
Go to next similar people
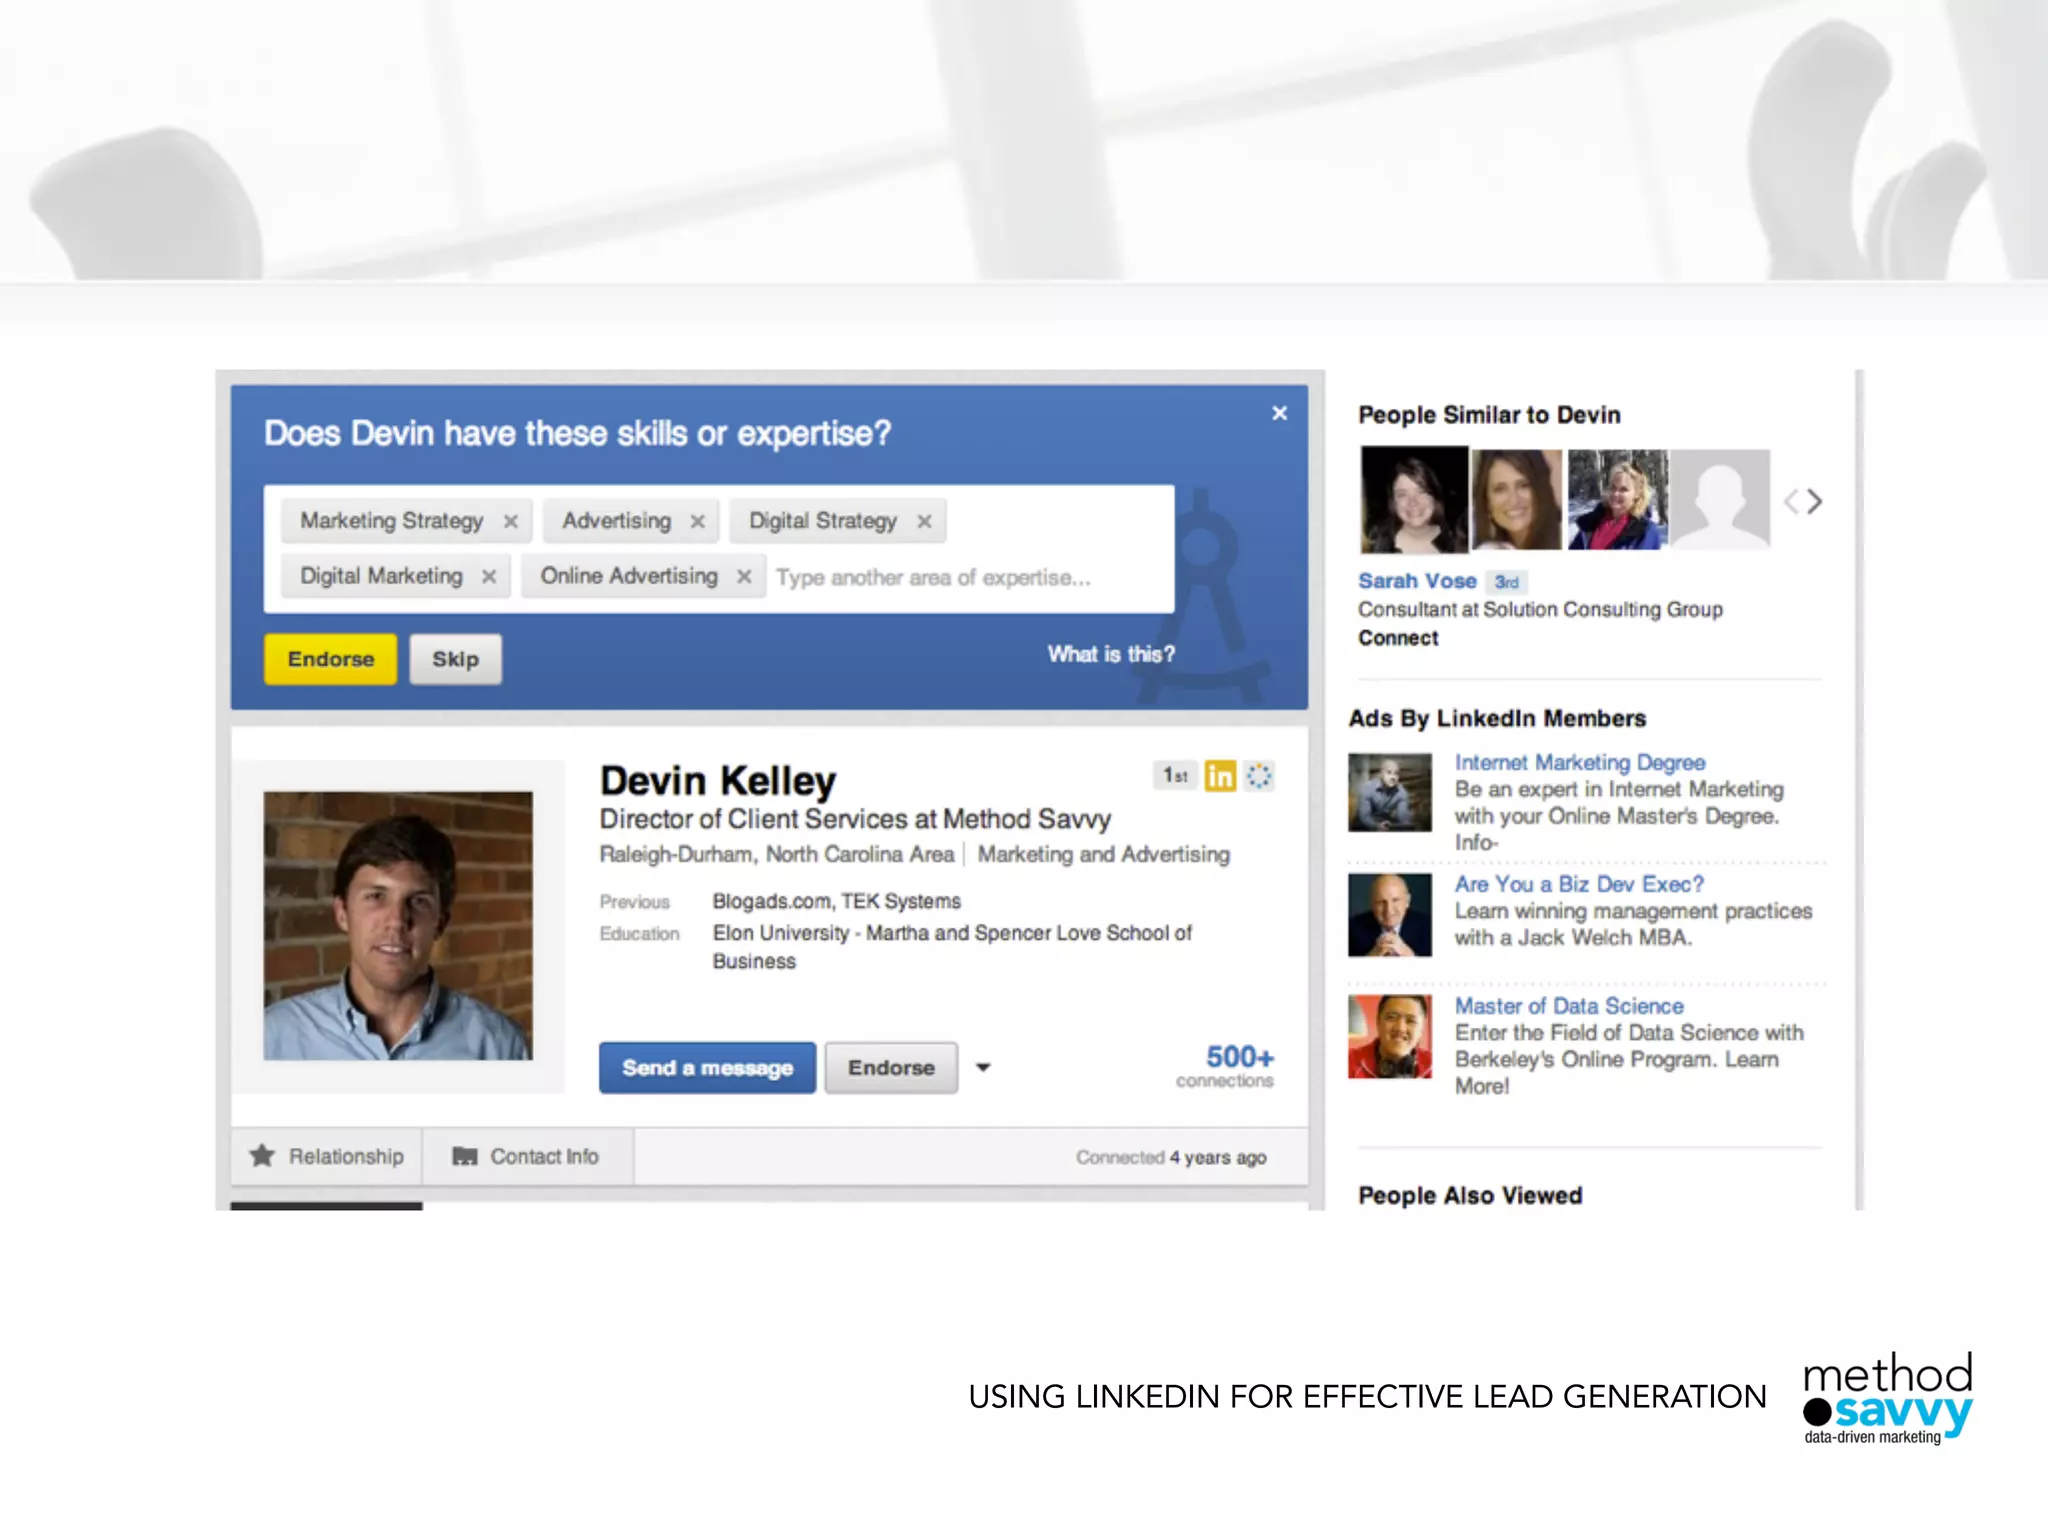[1815, 501]
